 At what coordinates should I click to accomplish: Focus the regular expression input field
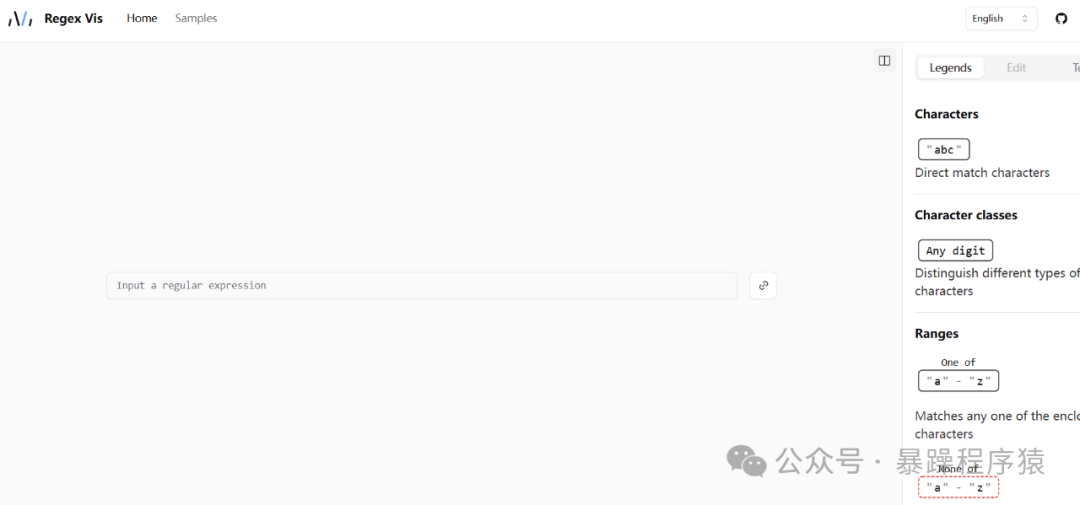tap(421, 285)
